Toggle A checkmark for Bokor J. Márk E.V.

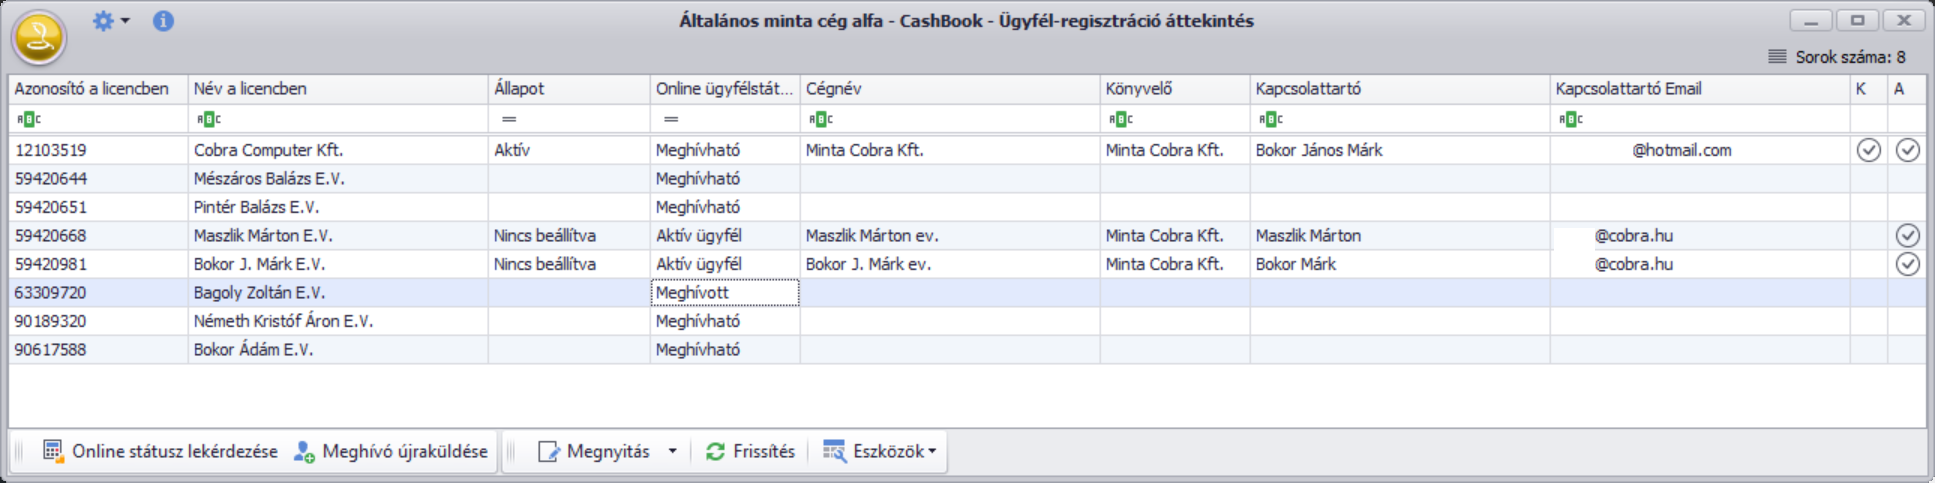point(1908,264)
